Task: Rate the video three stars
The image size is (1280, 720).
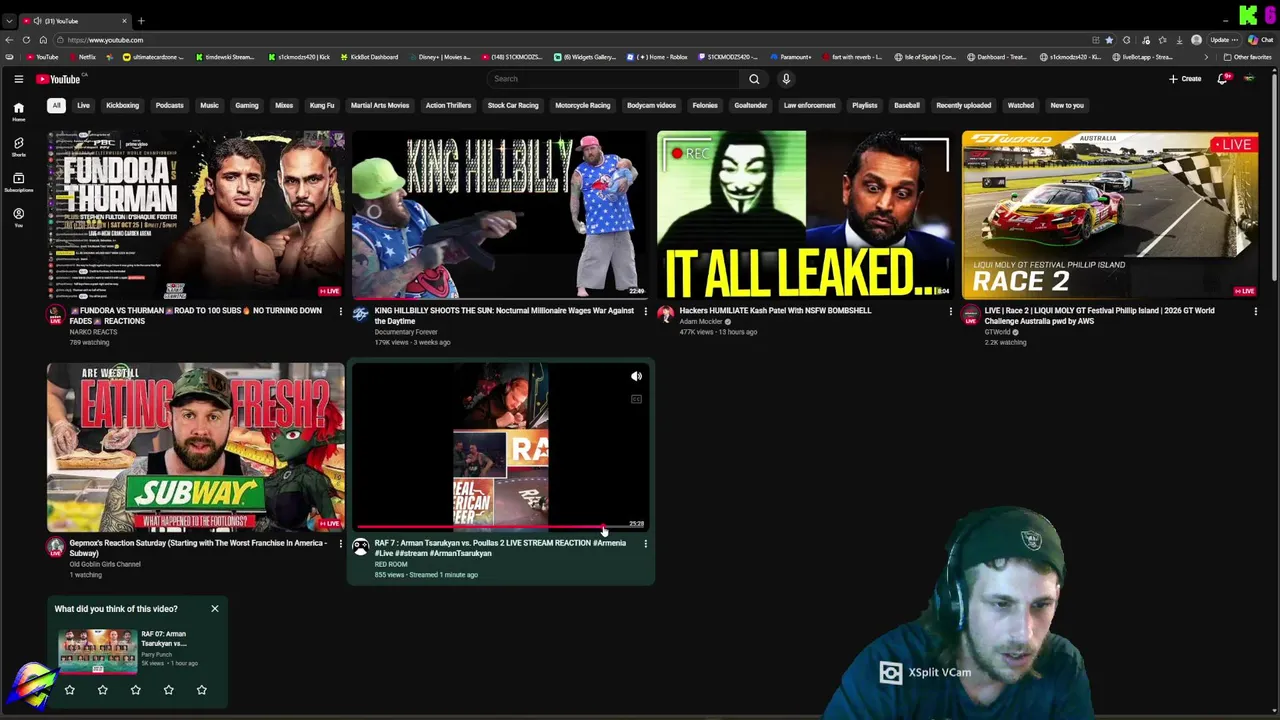Action: click(136, 690)
